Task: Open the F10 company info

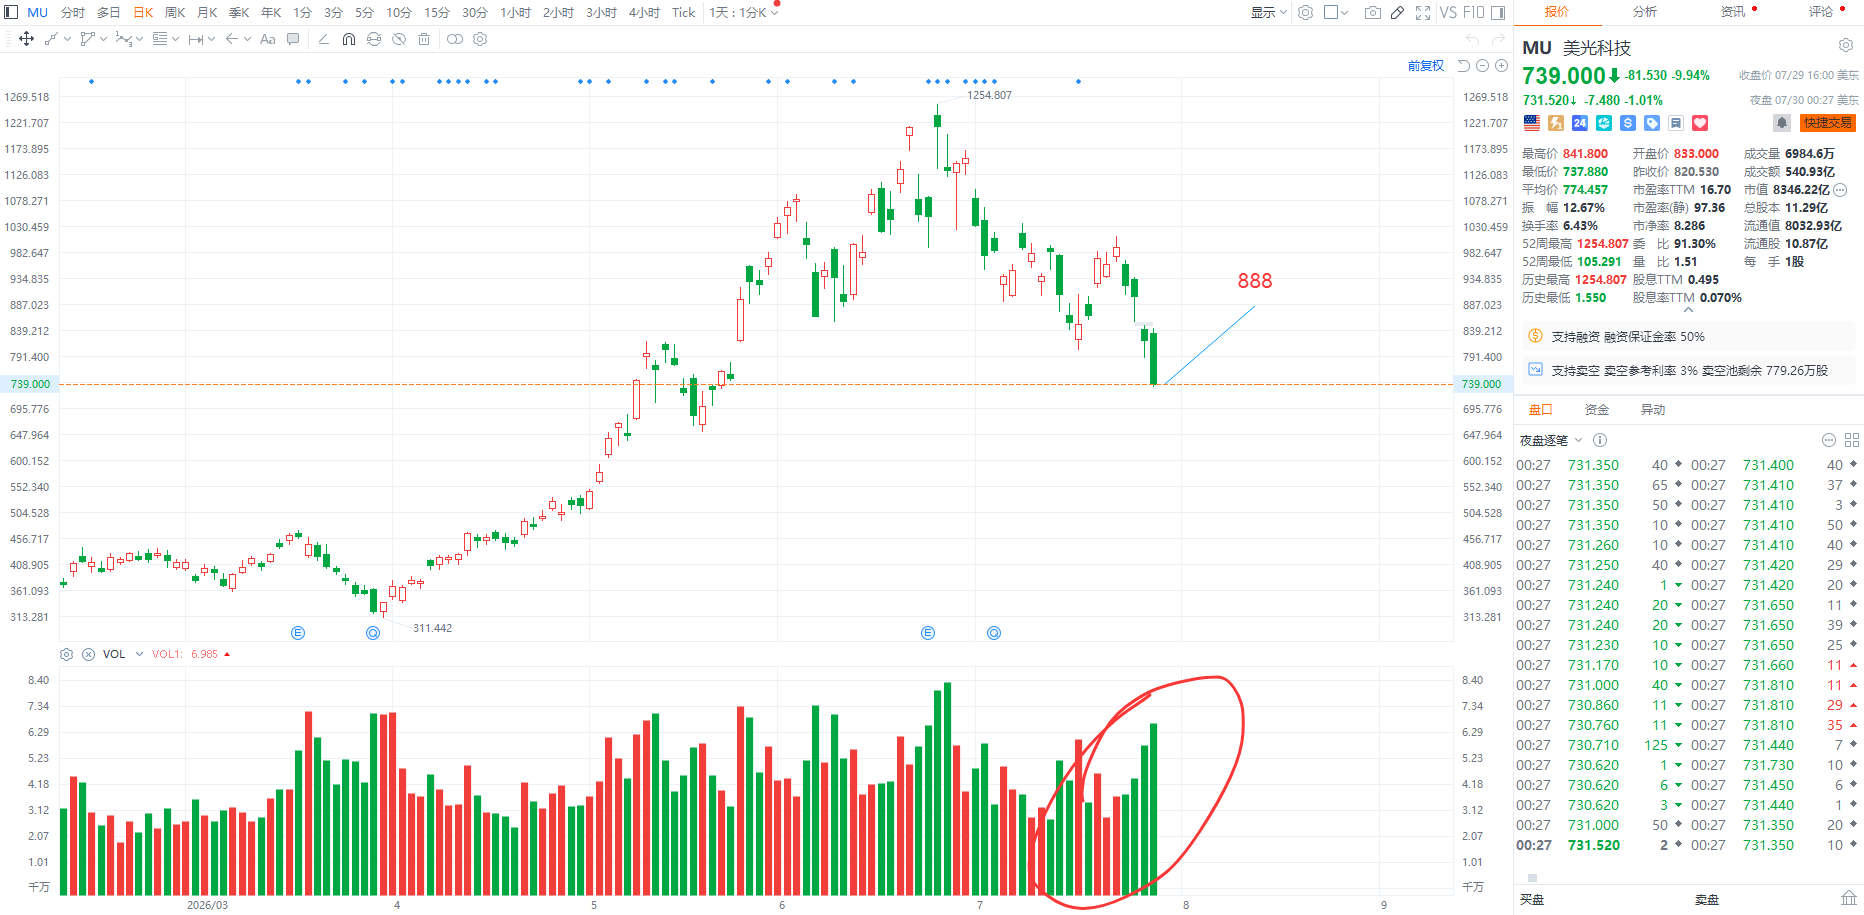Action: 1473,12
